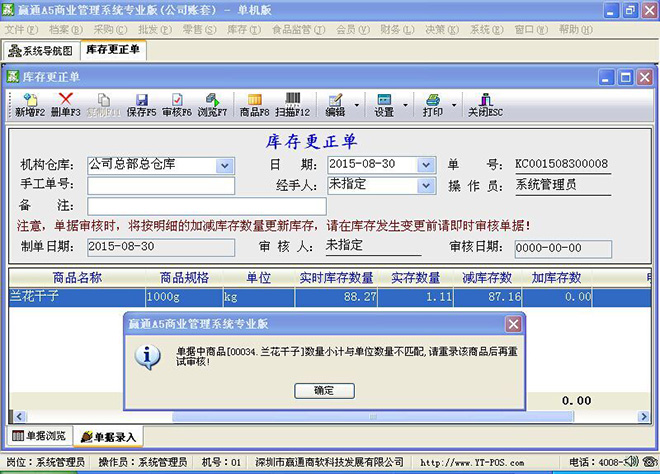Click the 商品 (Product) toolbar icon

click(253, 105)
